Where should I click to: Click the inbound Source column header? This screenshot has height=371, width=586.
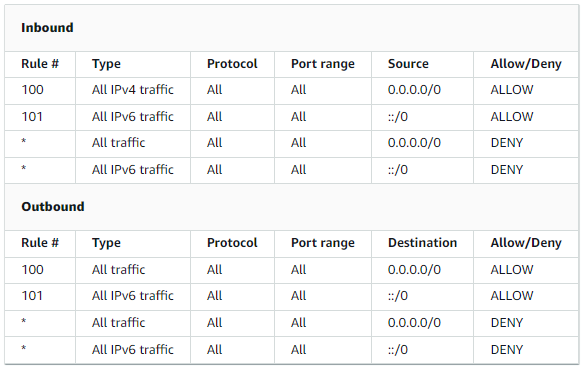pos(408,64)
